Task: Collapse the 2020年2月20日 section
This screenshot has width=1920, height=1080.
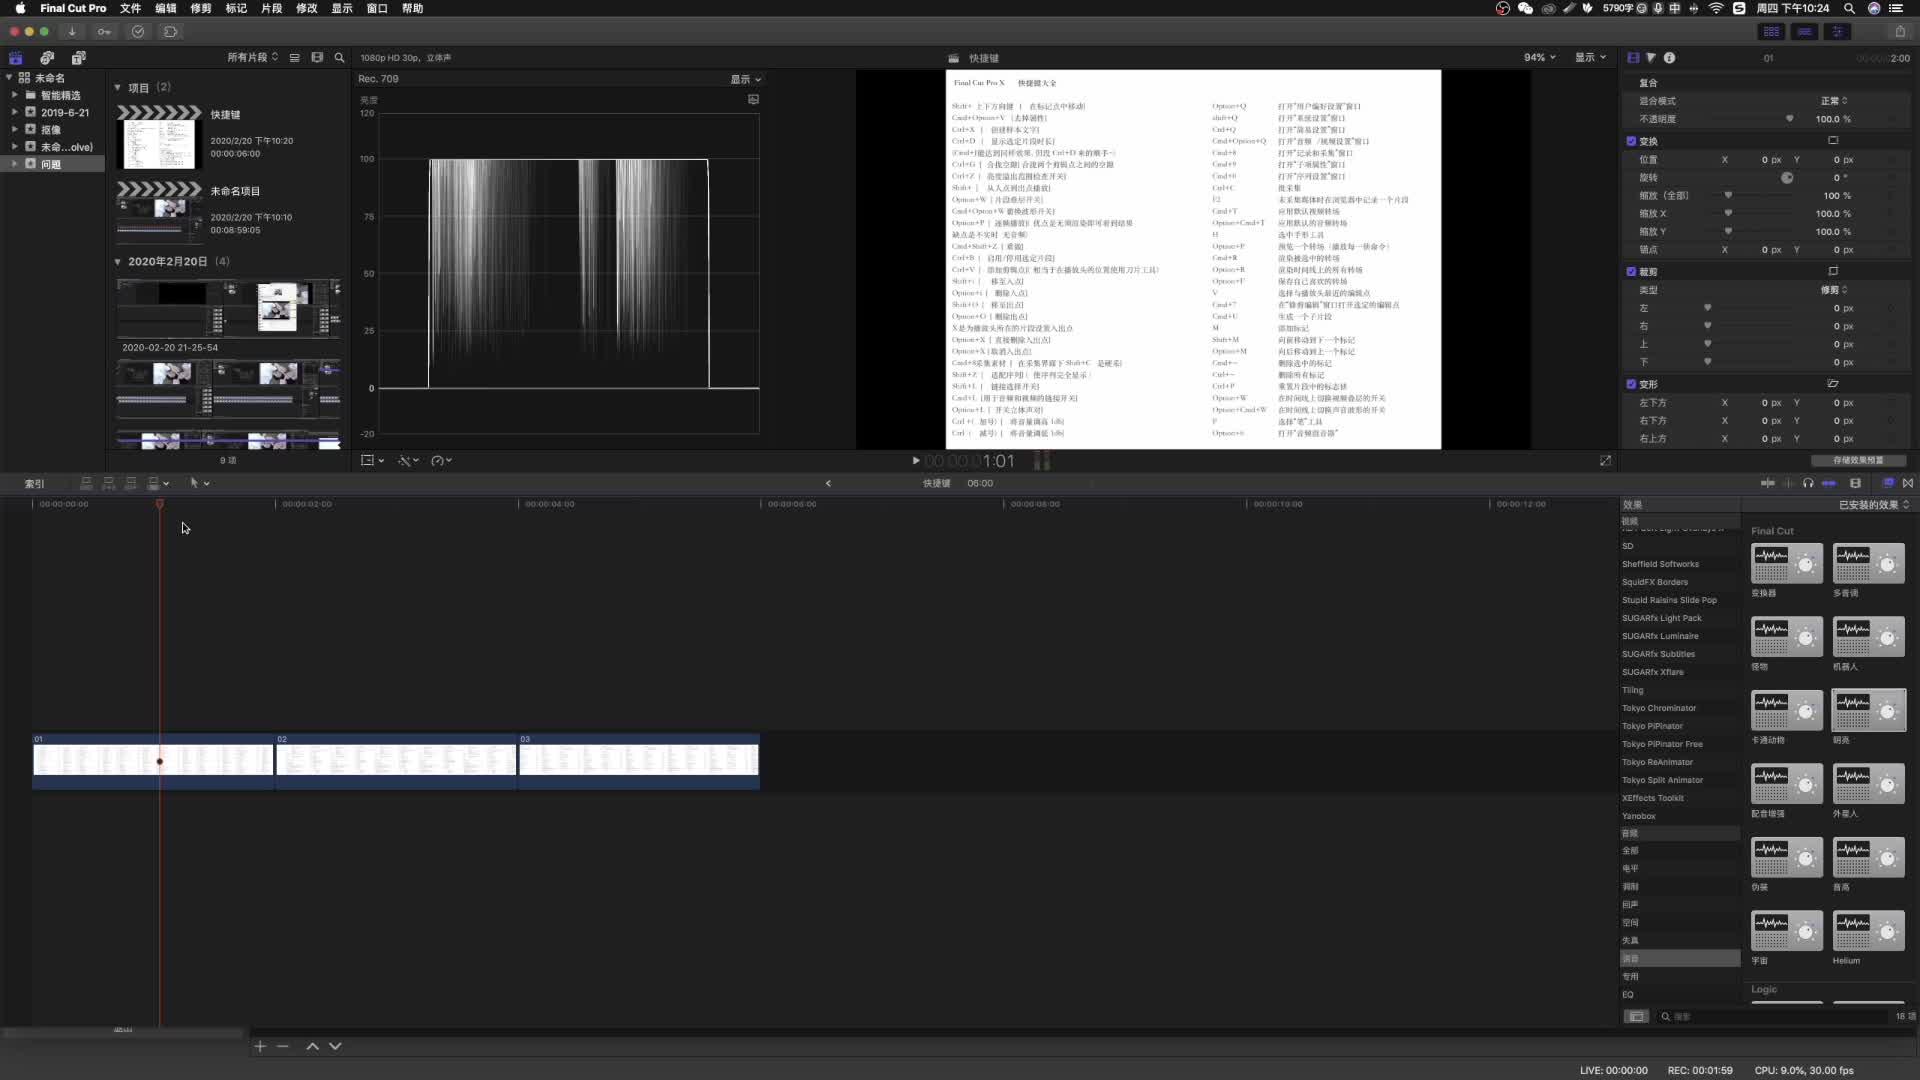Action: 118,262
